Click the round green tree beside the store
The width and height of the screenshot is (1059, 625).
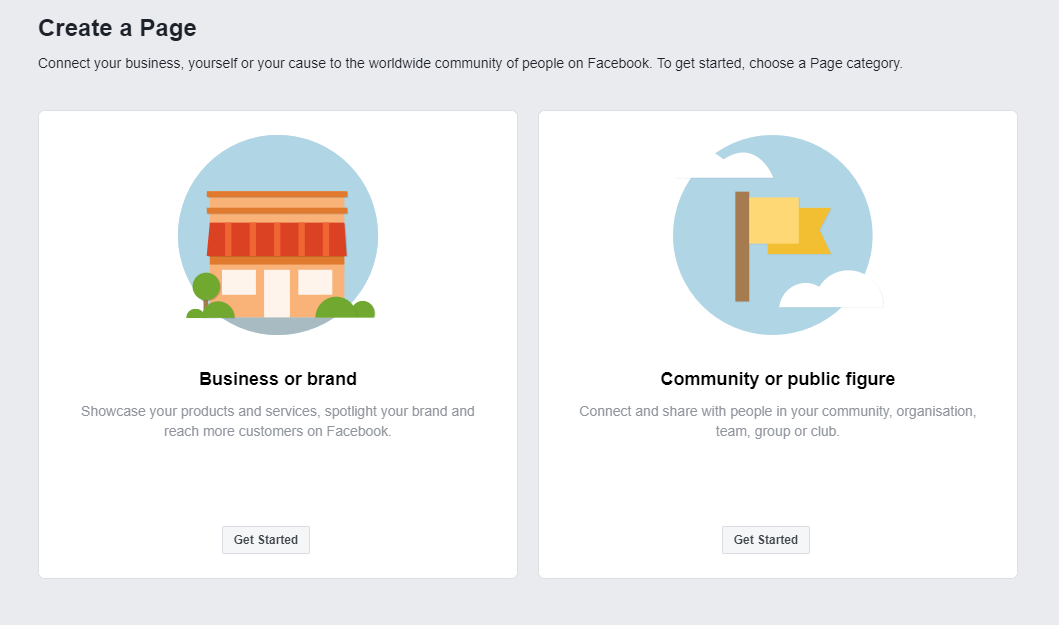point(206,287)
